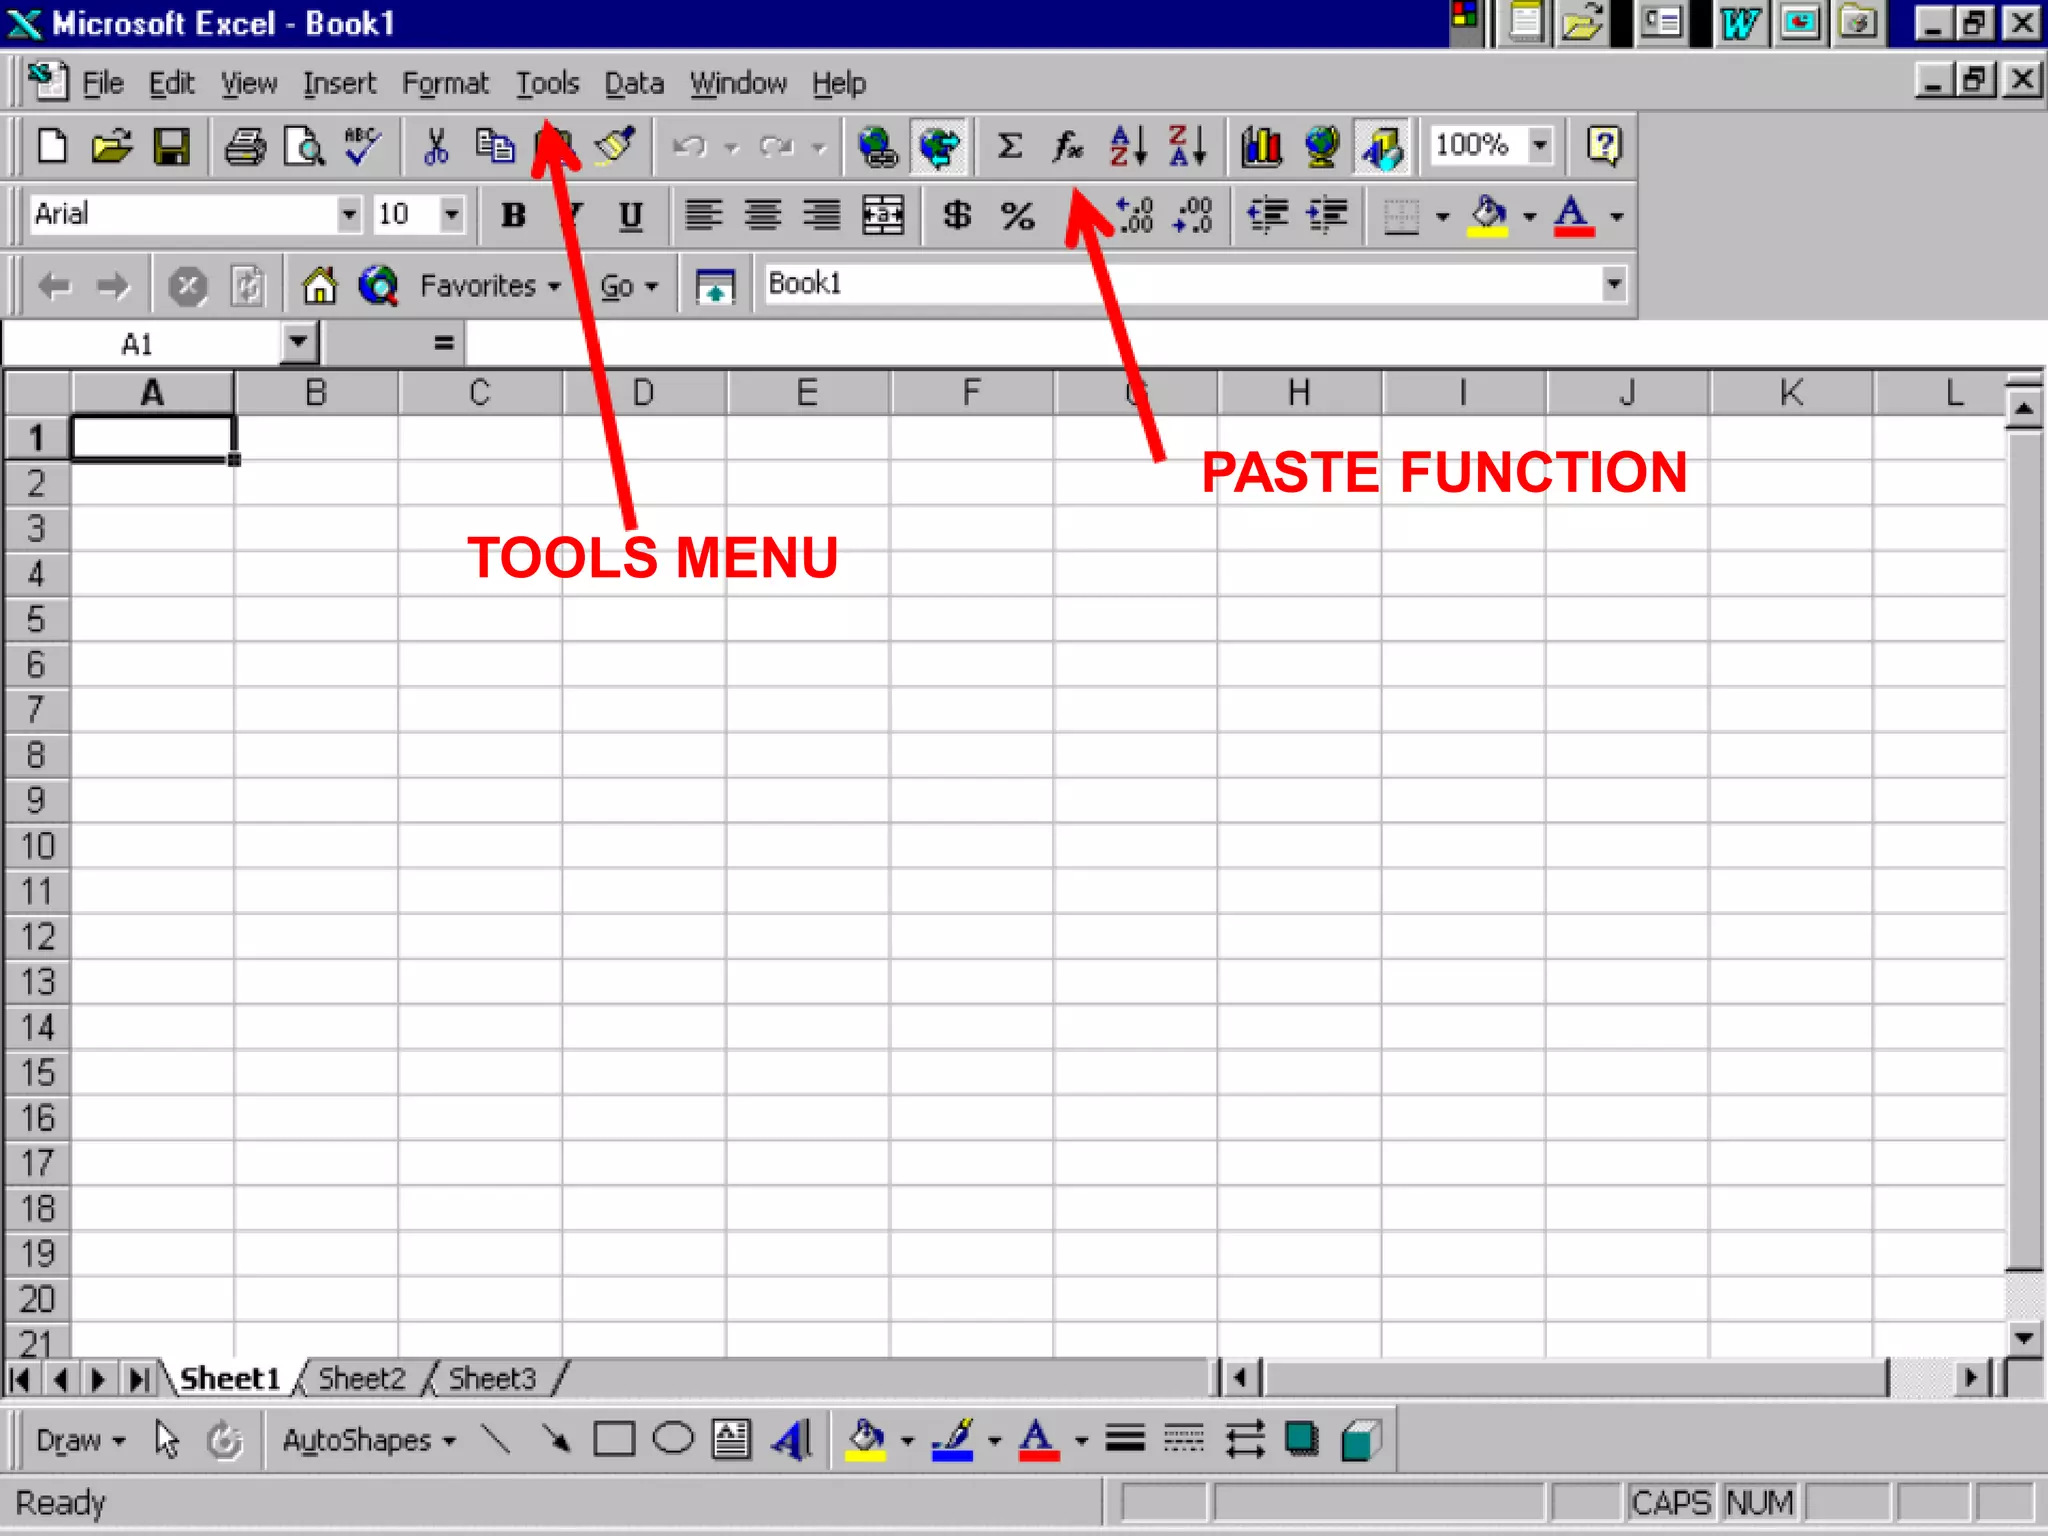This screenshot has height=1536, width=2048.
Task: Open the Tools menu
Action: pos(547,83)
